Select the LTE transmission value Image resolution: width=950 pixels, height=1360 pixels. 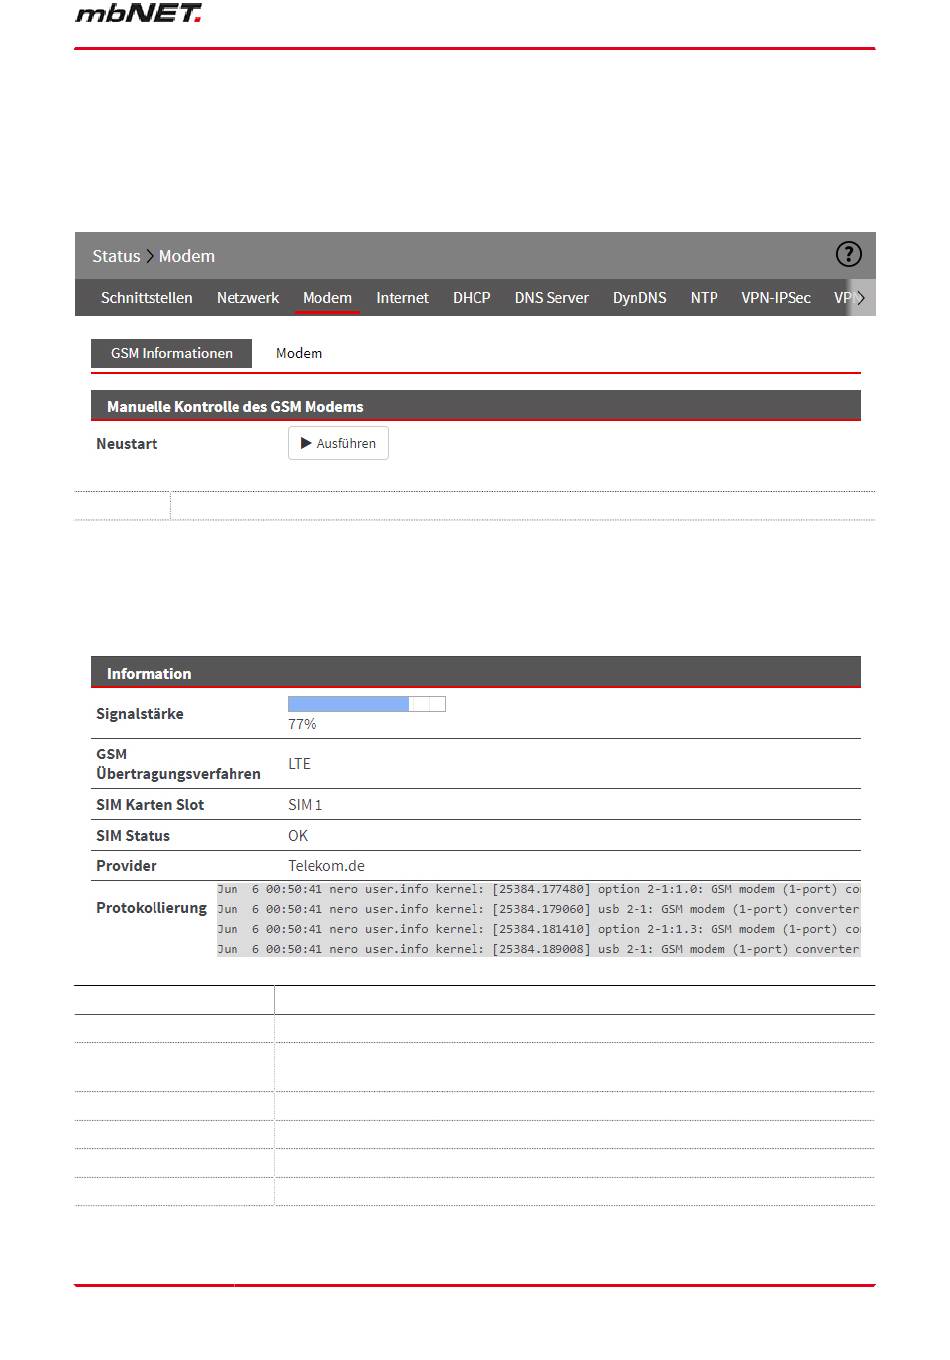pyautogui.click(x=299, y=763)
